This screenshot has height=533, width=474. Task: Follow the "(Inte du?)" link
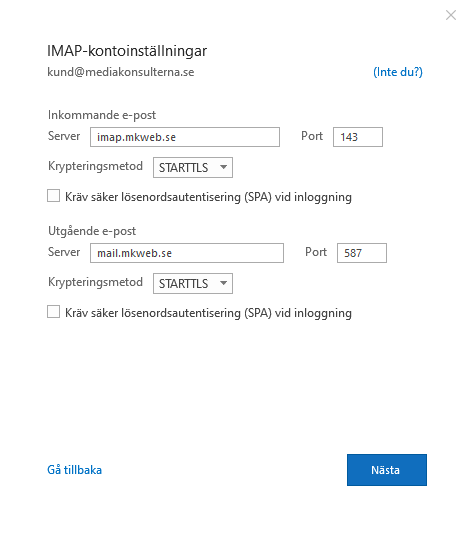[398, 72]
